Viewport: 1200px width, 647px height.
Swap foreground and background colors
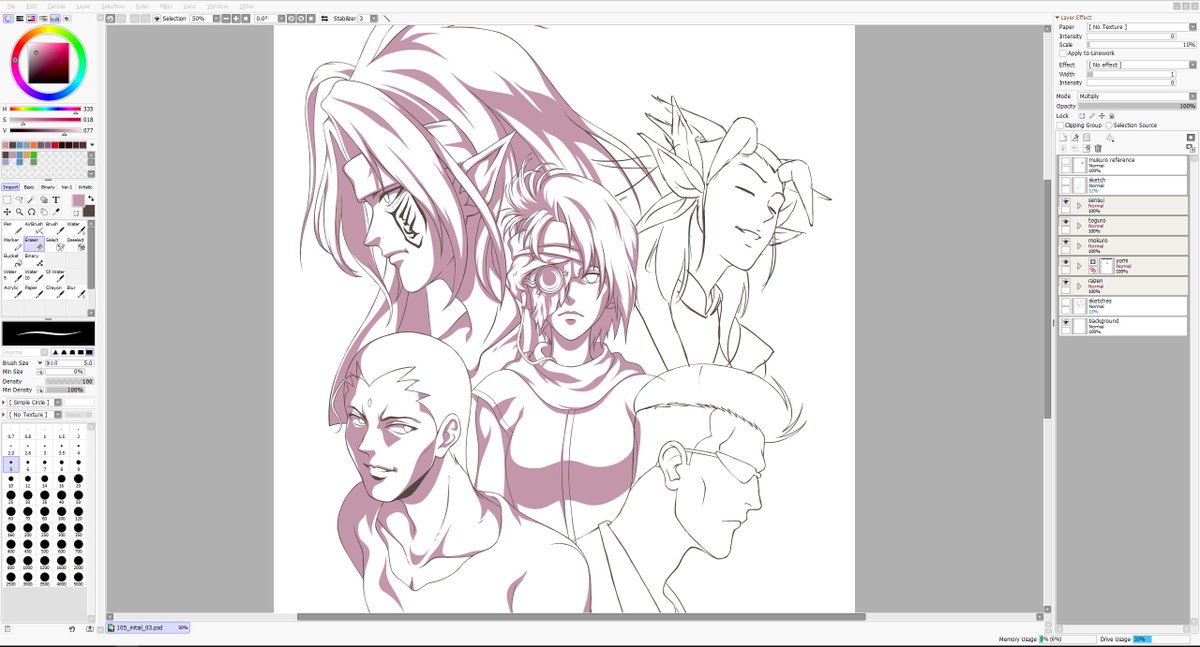[91, 198]
